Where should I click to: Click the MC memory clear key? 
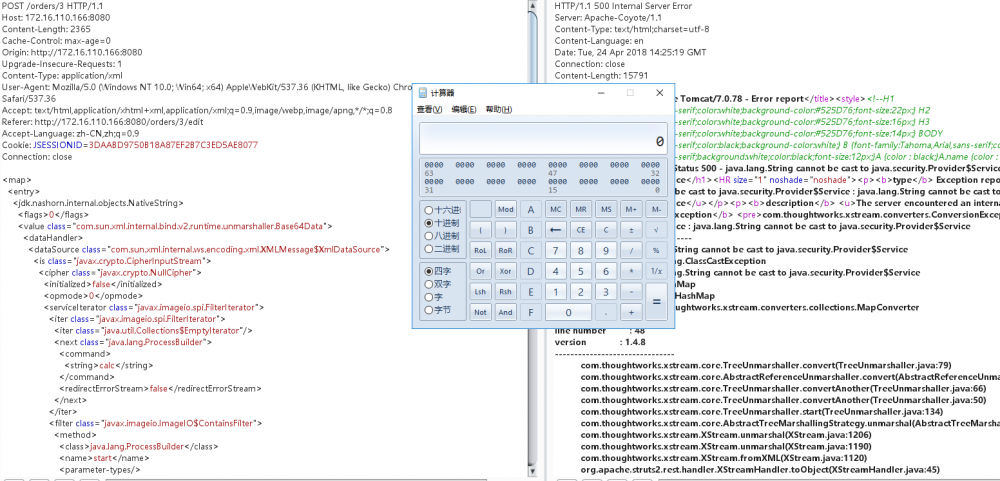(555, 209)
